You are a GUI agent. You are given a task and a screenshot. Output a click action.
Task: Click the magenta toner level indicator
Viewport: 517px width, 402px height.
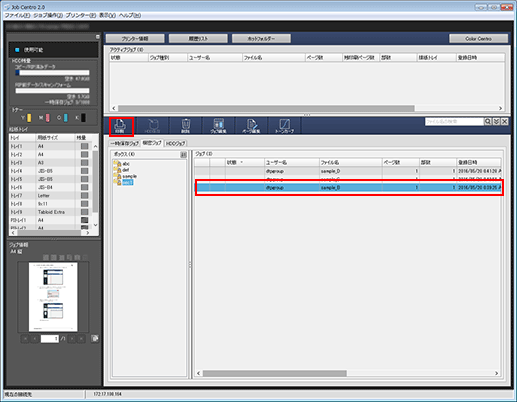[48, 118]
